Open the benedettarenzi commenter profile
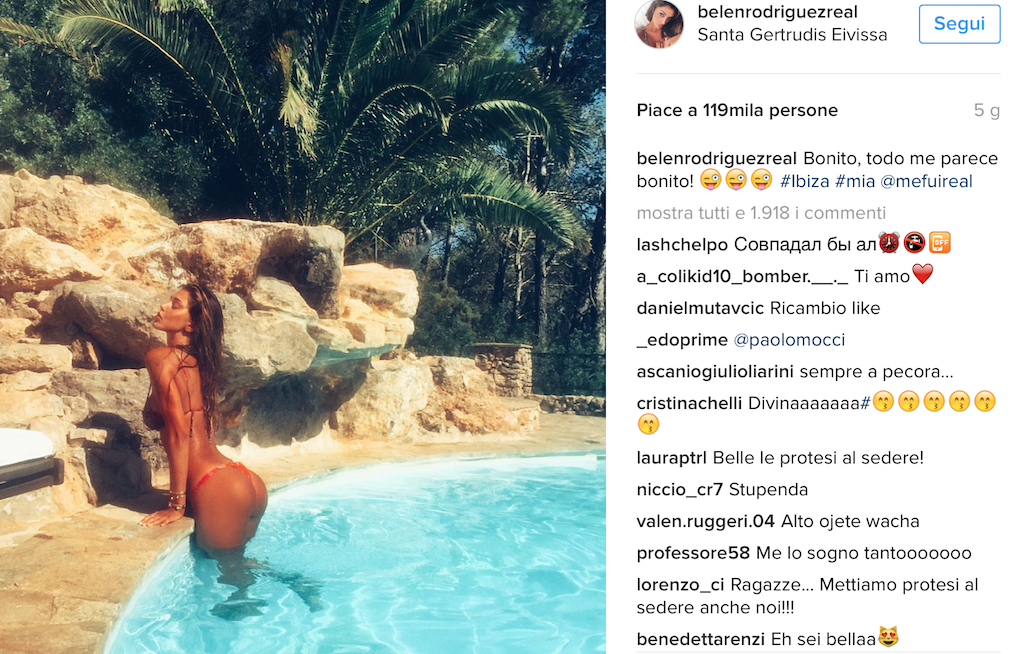 coord(700,639)
